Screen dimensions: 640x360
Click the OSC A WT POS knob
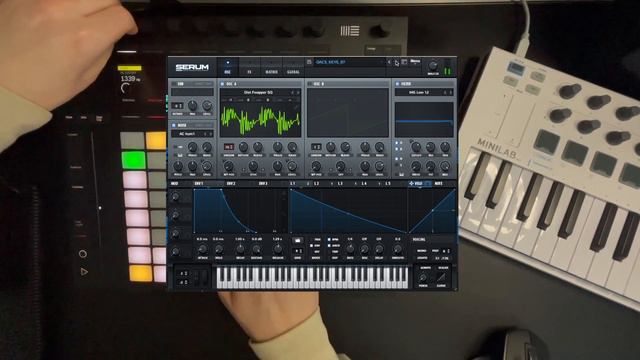[x=229, y=166]
